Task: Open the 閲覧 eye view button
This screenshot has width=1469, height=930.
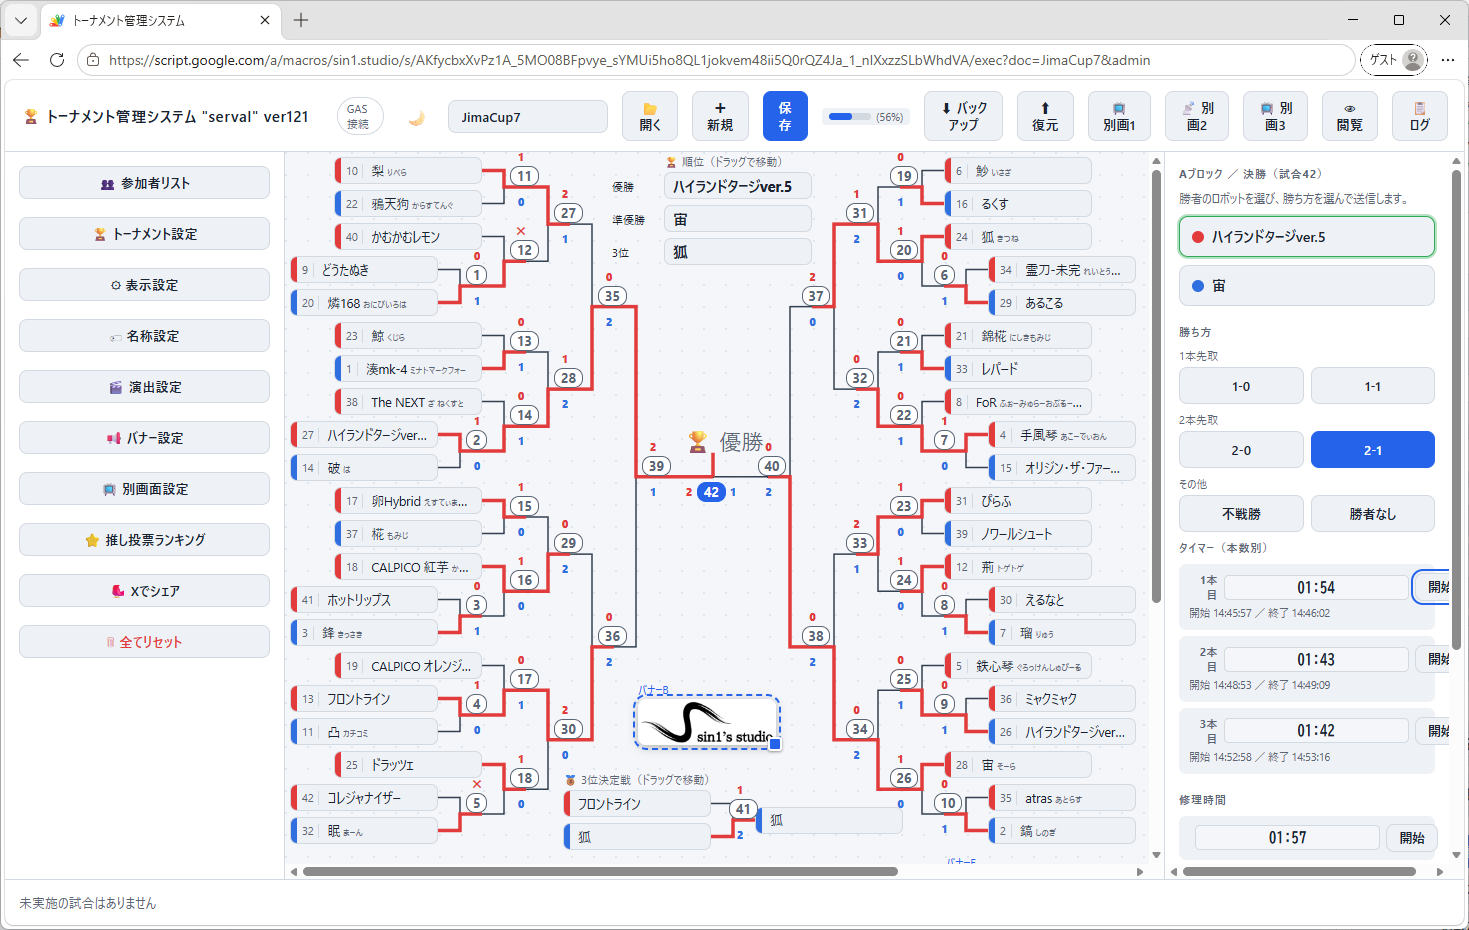Action: tap(1349, 116)
